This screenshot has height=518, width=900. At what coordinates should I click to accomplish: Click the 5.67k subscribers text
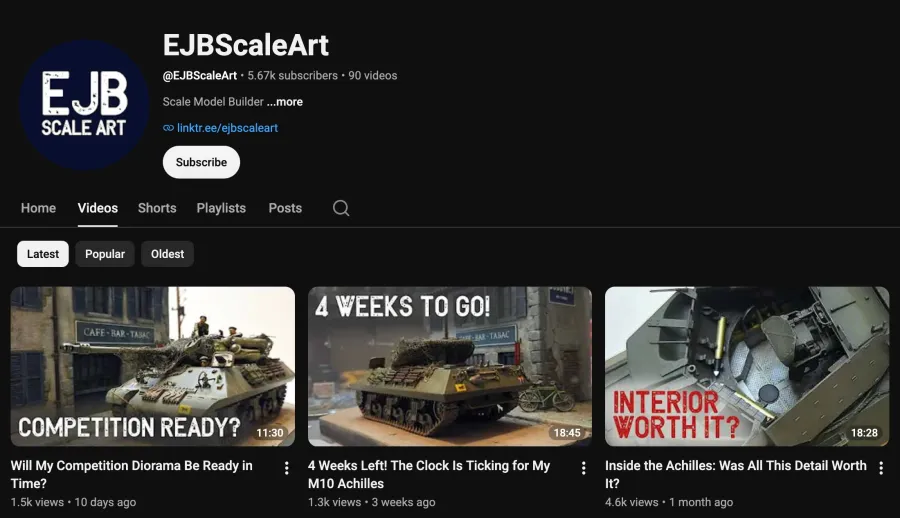[293, 75]
